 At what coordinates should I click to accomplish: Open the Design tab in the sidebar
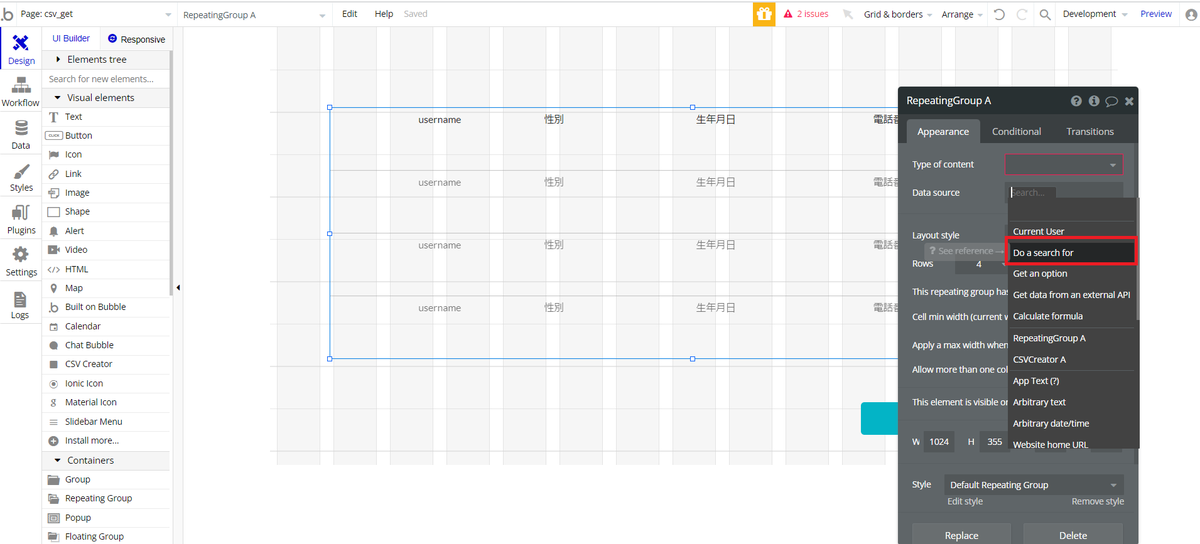(21, 48)
